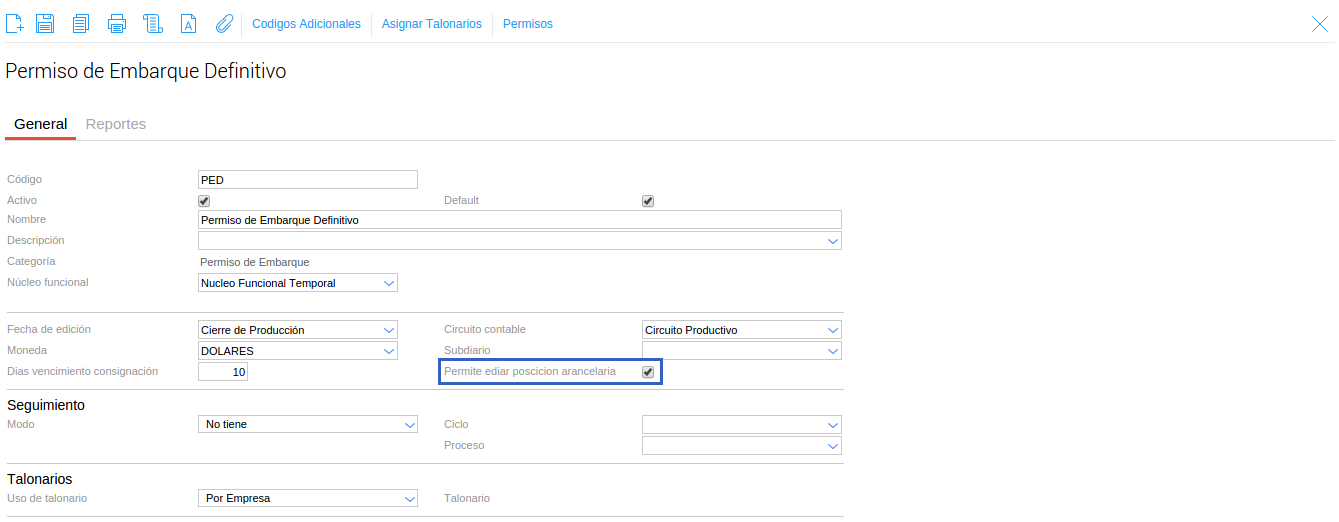Switch to the Reportes tab
This screenshot has width=1339, height=522.
(x=116, y=124)
